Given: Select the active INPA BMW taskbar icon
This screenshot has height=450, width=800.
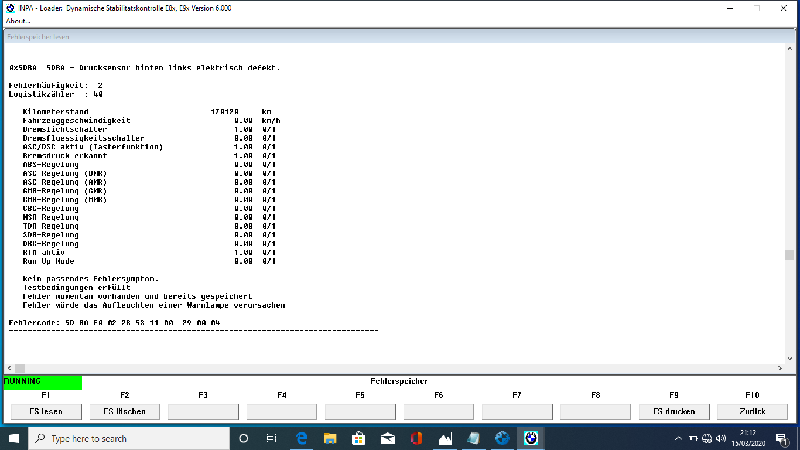Looking at the screenshot, I should click(x=531, y=438).
